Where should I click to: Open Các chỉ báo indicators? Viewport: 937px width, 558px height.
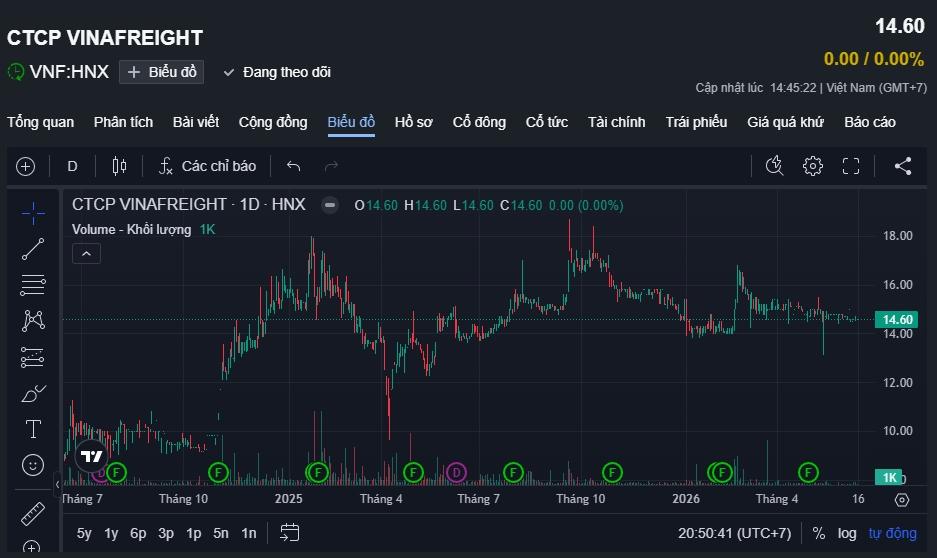pyautogui.click(x=207, y=166)
